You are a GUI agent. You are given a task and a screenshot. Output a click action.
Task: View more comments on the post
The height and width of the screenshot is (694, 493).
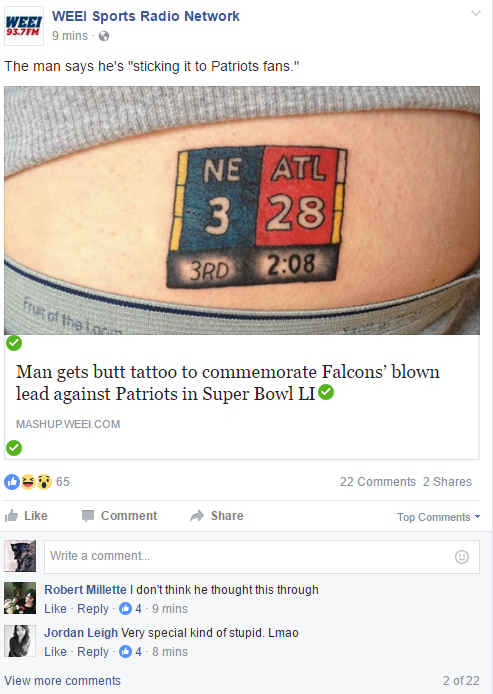[x=62, y=680]
